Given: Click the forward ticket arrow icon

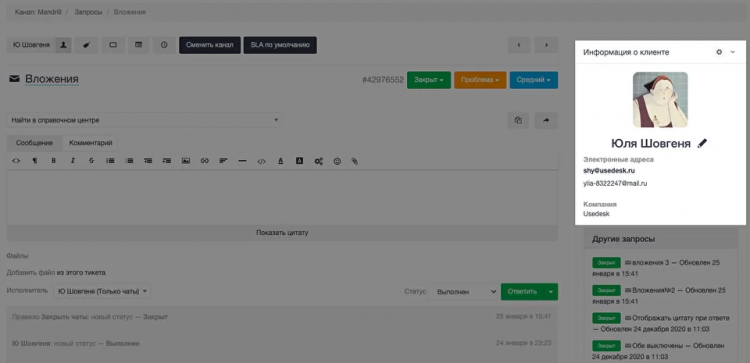Looking at the screenshot, I should pyautogui.click(x=546, y=121).
